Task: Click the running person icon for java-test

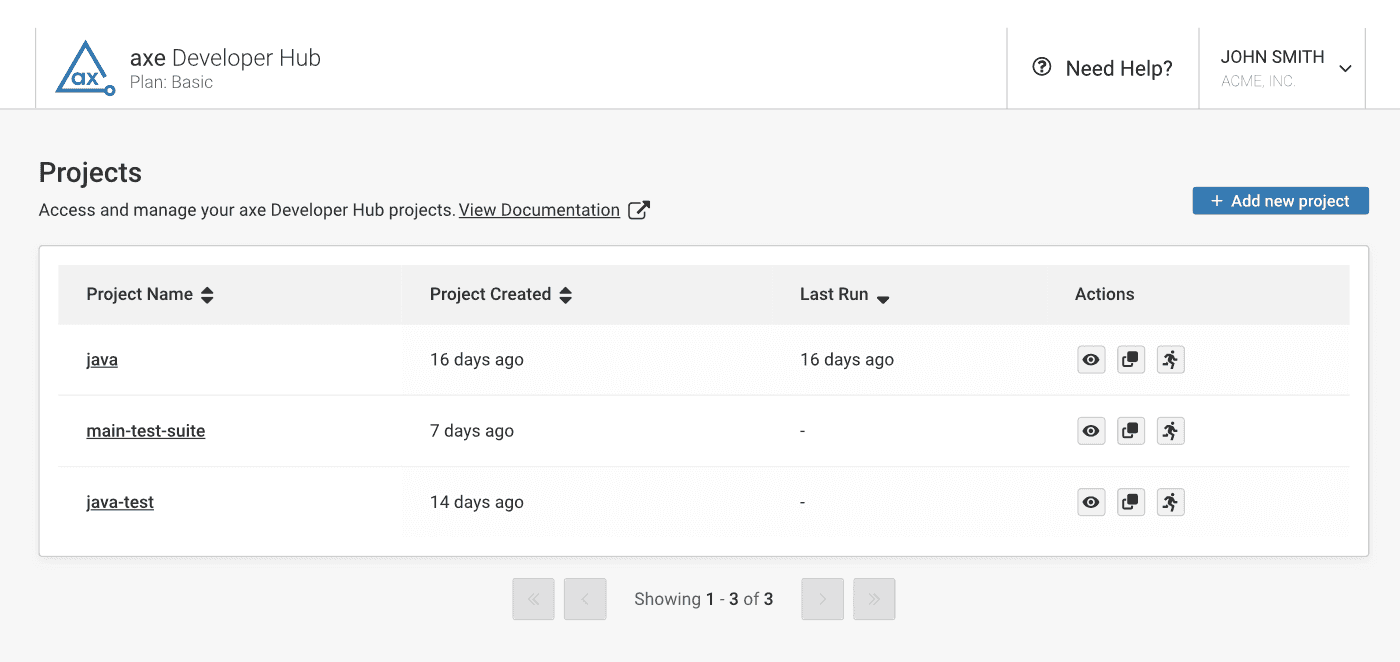Action: (x=1170, y=502)
